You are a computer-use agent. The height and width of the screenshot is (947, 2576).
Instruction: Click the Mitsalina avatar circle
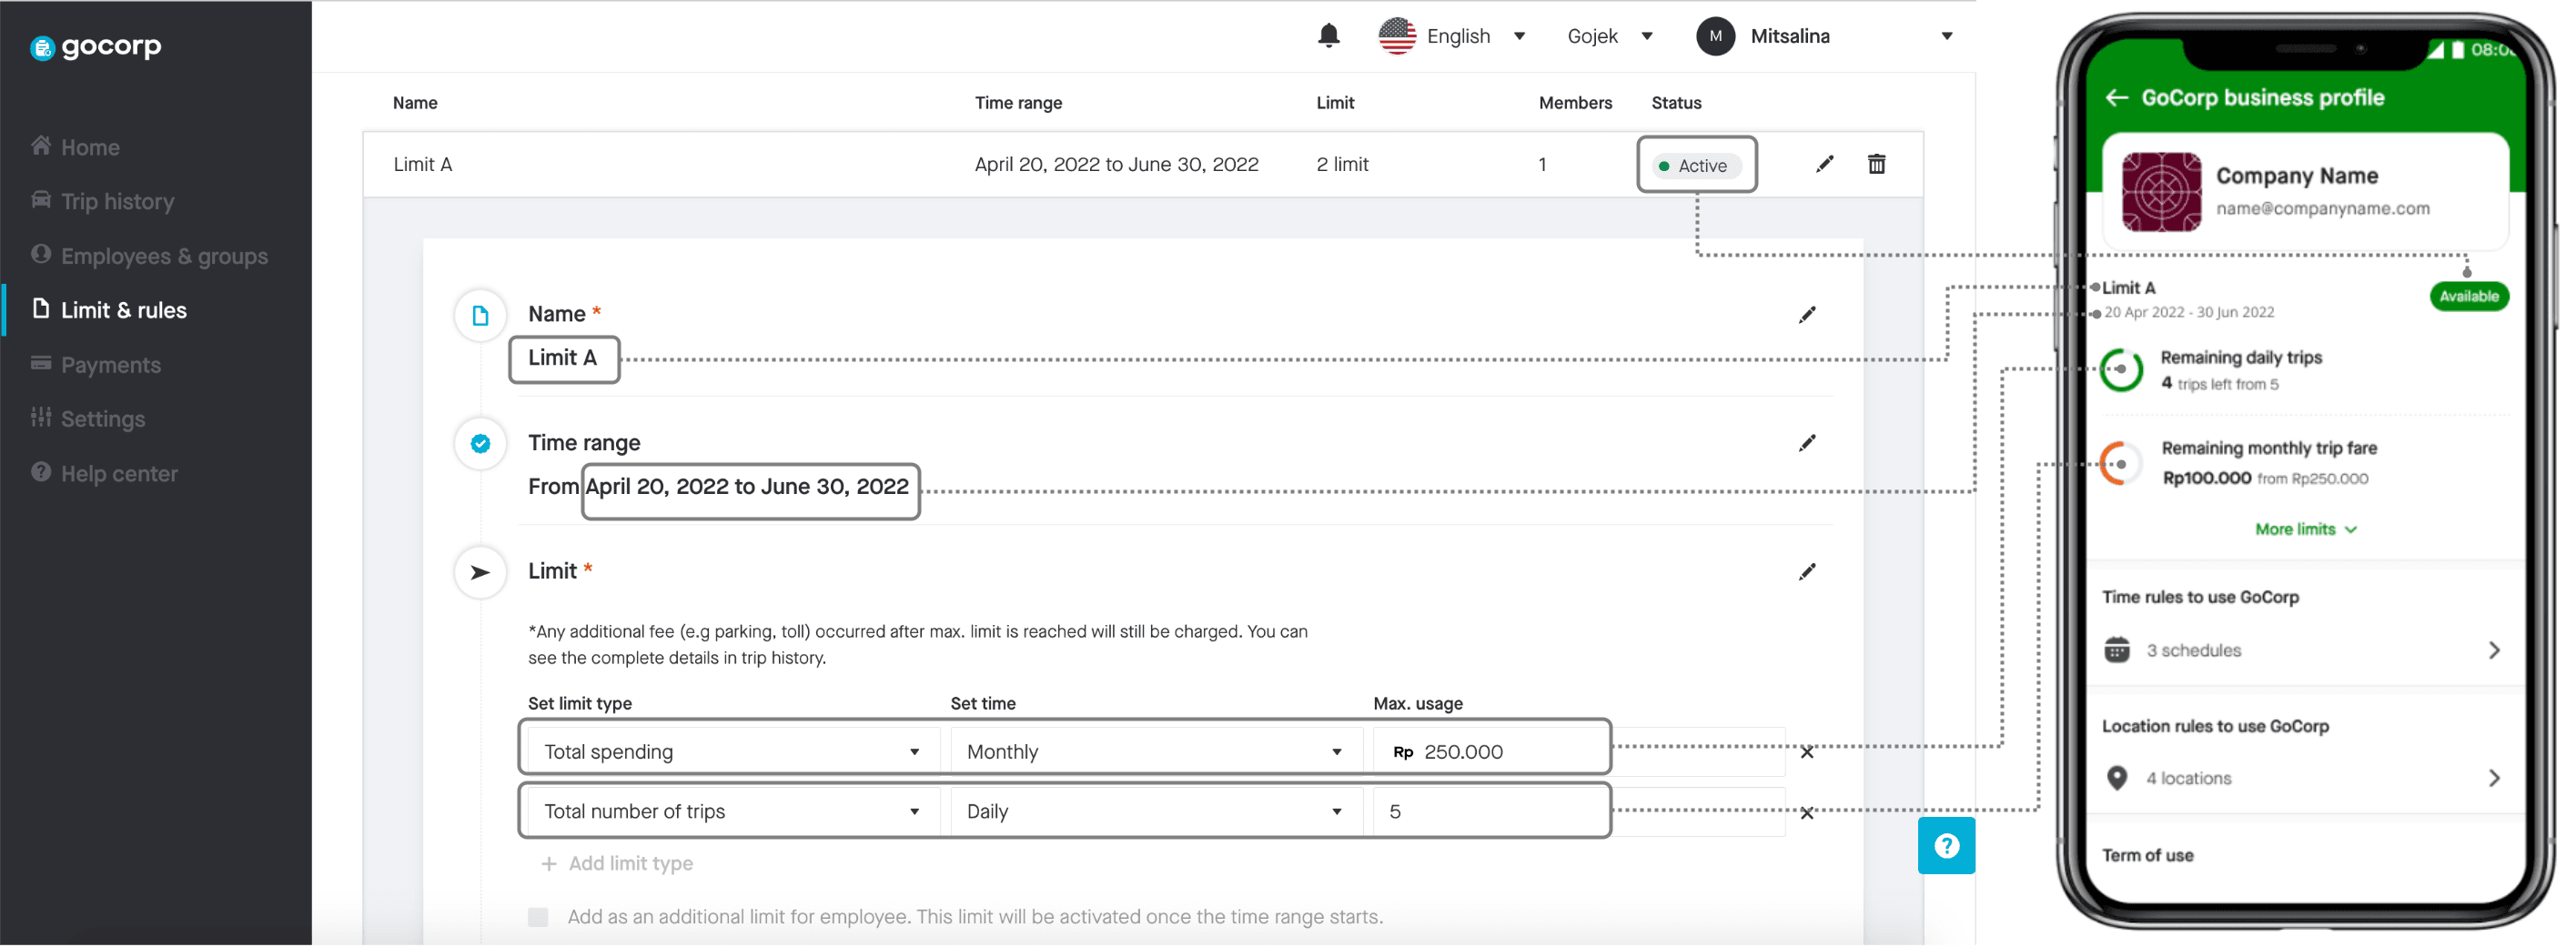click(1715, 36)
